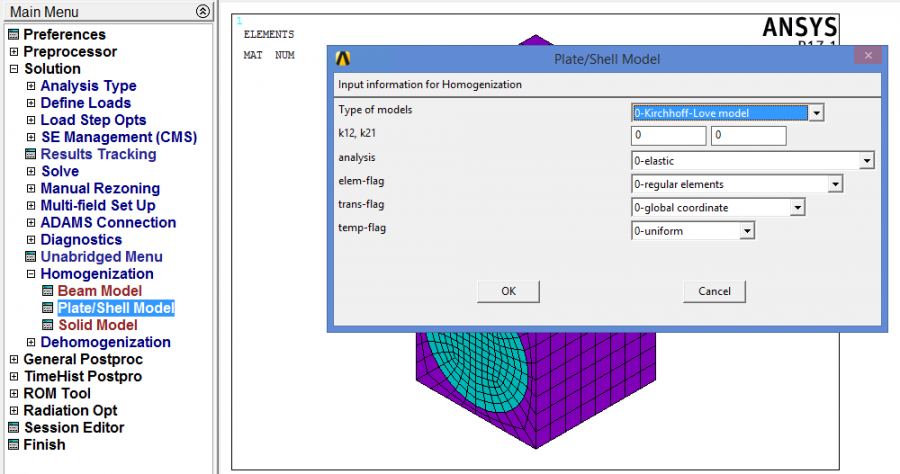900x474 pixels.
Task: Expand the General Postproc node
Action: tap(14, 359)
